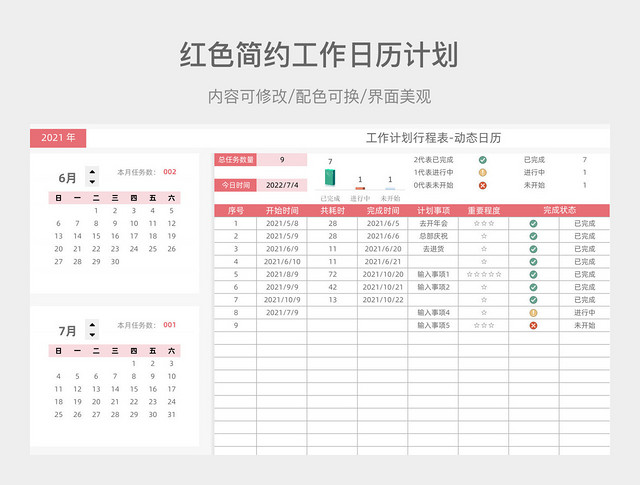Click the July month up spinner arrow

pyautogui.click(x=92, y=325)
